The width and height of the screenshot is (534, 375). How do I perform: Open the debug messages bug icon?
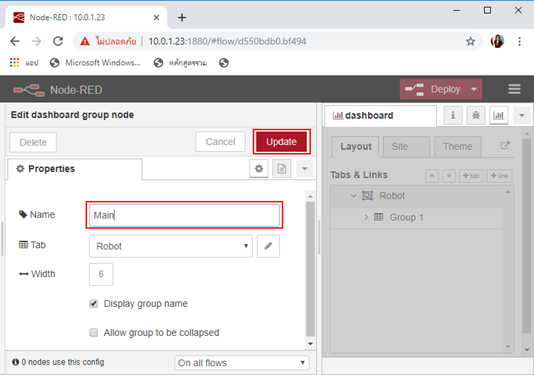tap(476, 115)
